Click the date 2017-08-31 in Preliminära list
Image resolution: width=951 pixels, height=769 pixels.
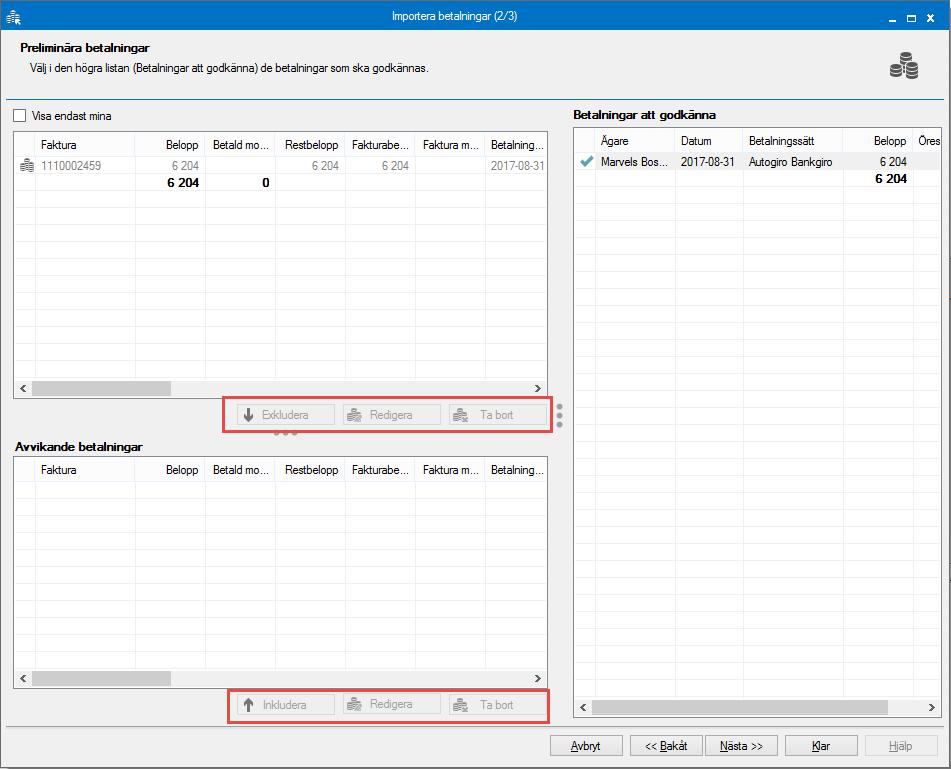pyautogui.click(x=517, y=166)
